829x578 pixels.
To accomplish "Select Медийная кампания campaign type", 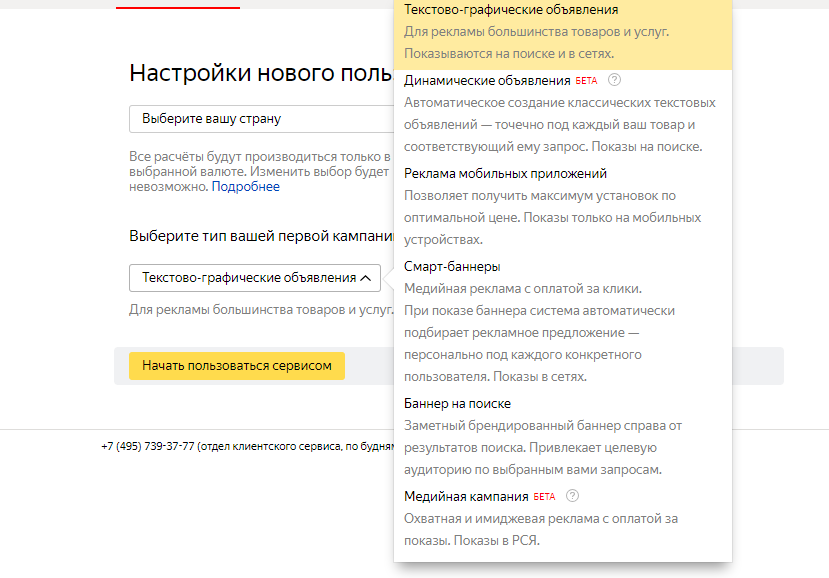I will pos(466,496).
